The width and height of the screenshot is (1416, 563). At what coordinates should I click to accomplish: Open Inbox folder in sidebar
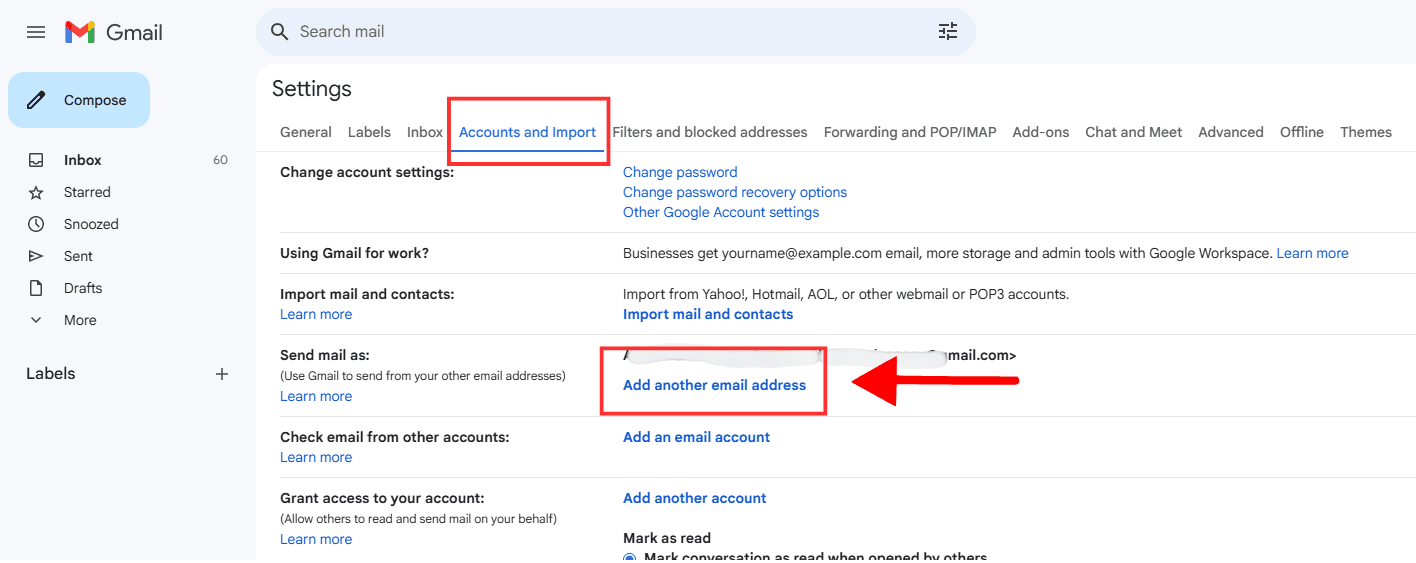tap(83, 160)
